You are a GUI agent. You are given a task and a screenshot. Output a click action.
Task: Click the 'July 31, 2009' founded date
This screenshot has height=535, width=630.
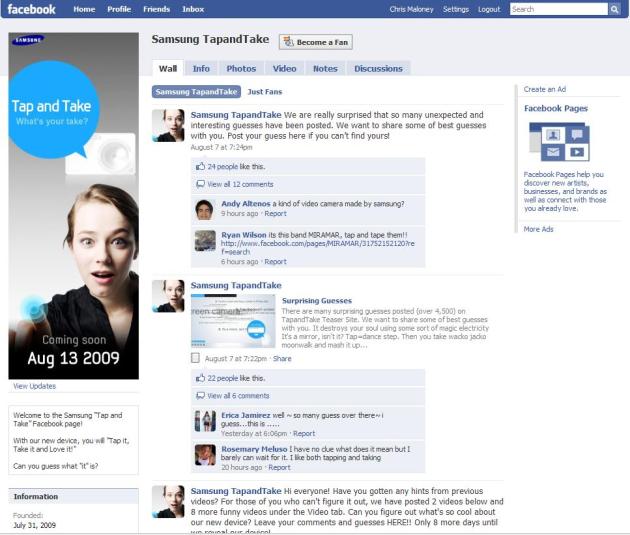[x=35, y=525]
